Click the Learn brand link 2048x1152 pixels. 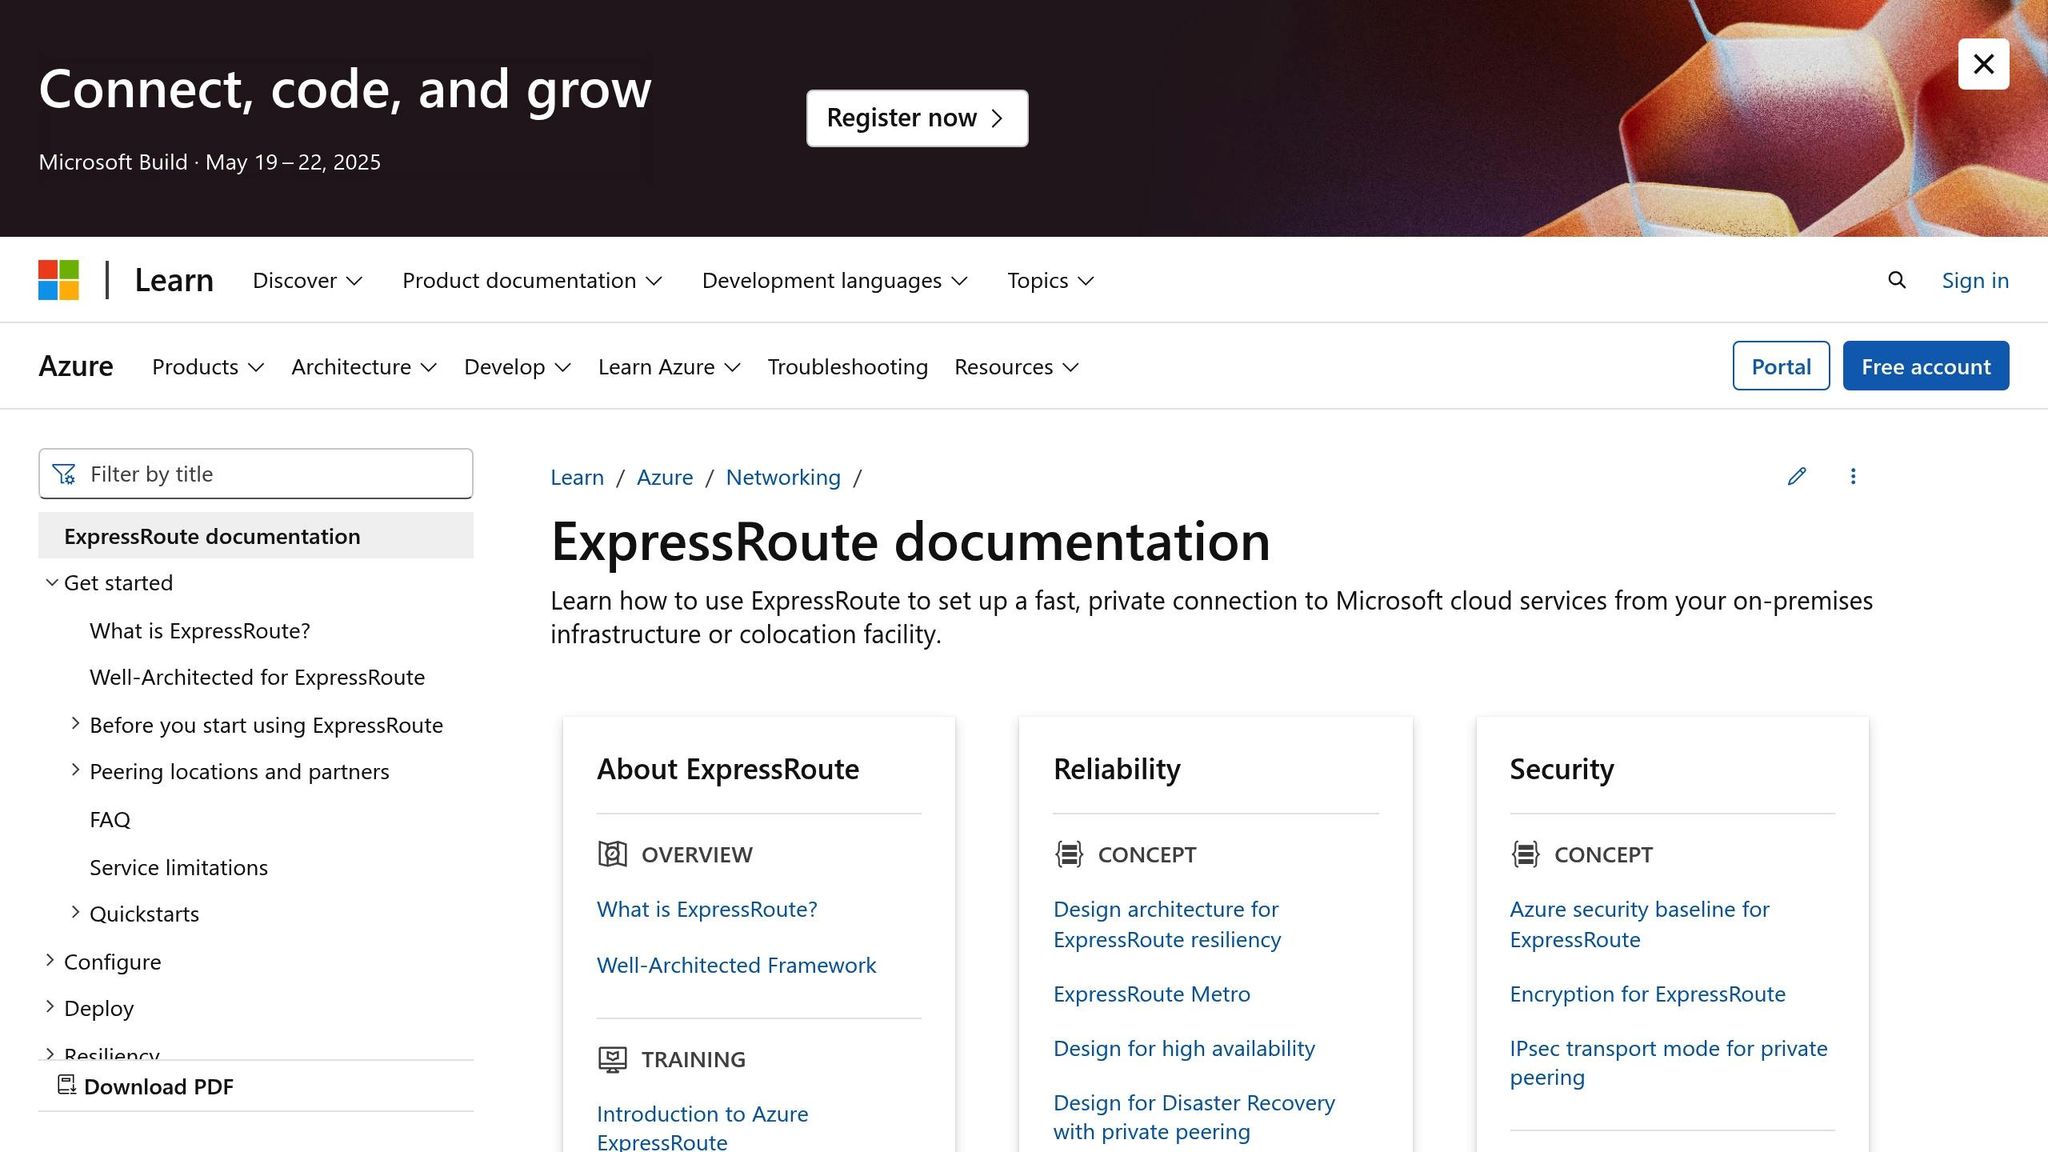point(174,280)
